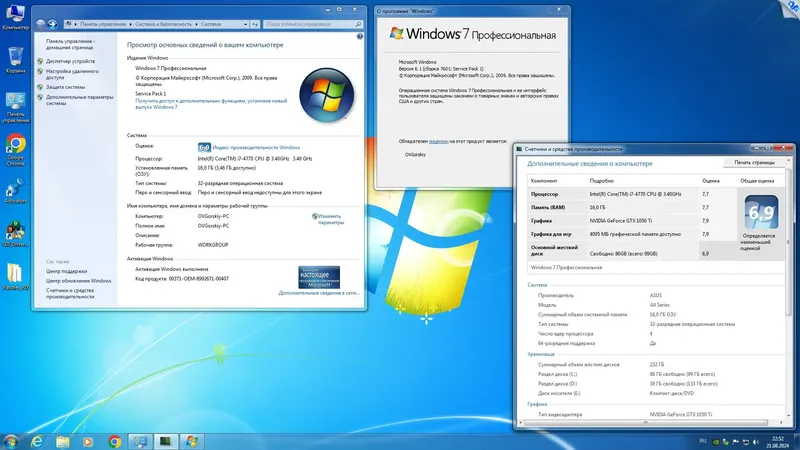Click the Панель управления breadcrumb
The height and width of the screenshot is (450, 800).
click(103, 24)
